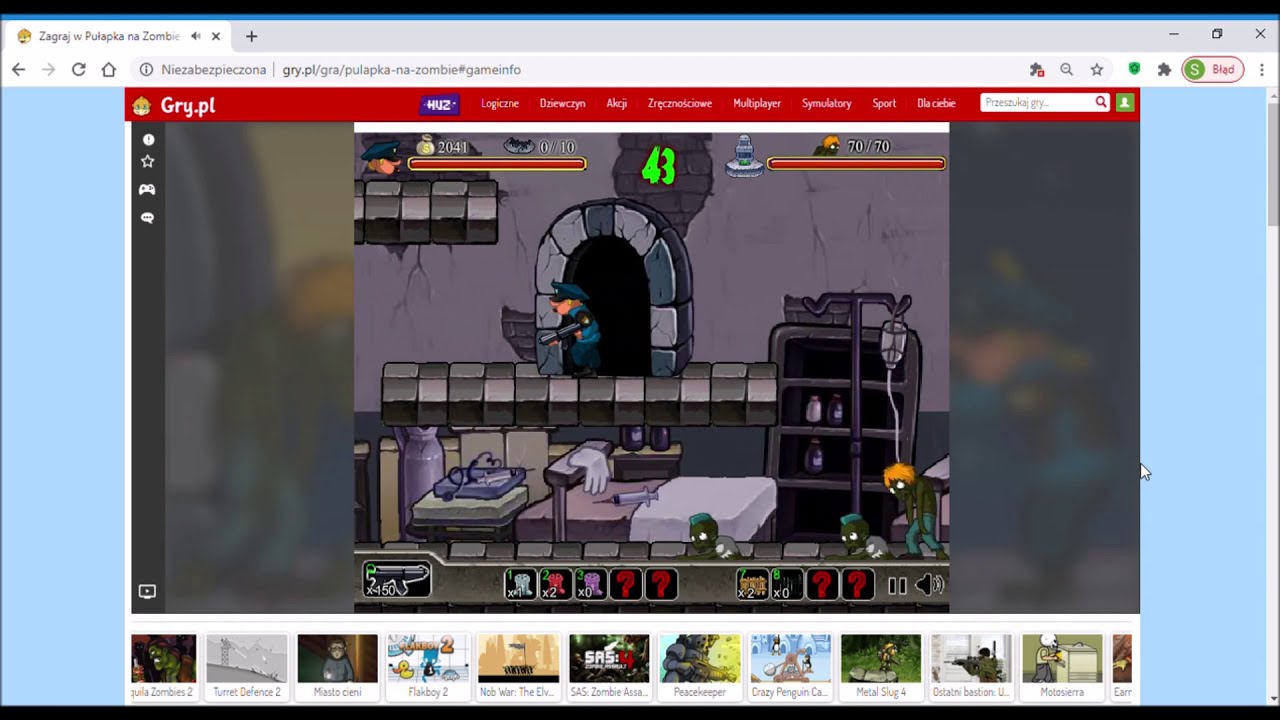
Task: Click the locked slot next to item 8
Action: [x=822, y=584]
